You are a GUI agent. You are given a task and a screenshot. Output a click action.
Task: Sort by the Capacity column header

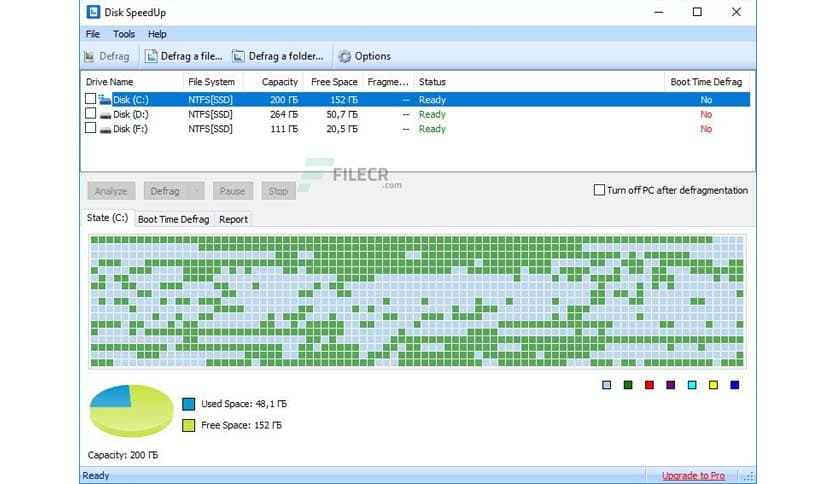point(274,82)
